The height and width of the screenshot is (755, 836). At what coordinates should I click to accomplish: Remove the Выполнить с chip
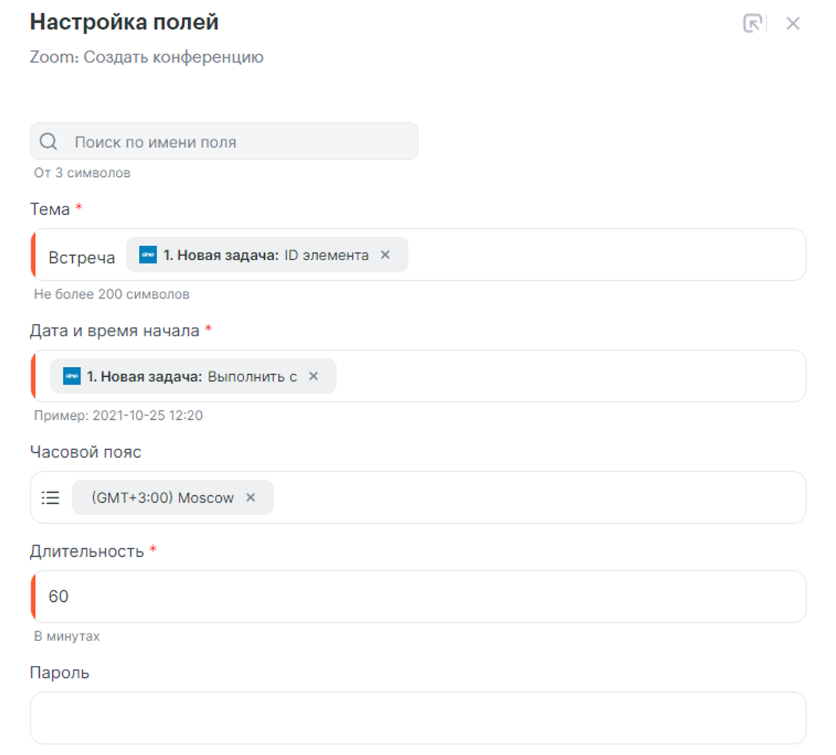pos(313,376)
